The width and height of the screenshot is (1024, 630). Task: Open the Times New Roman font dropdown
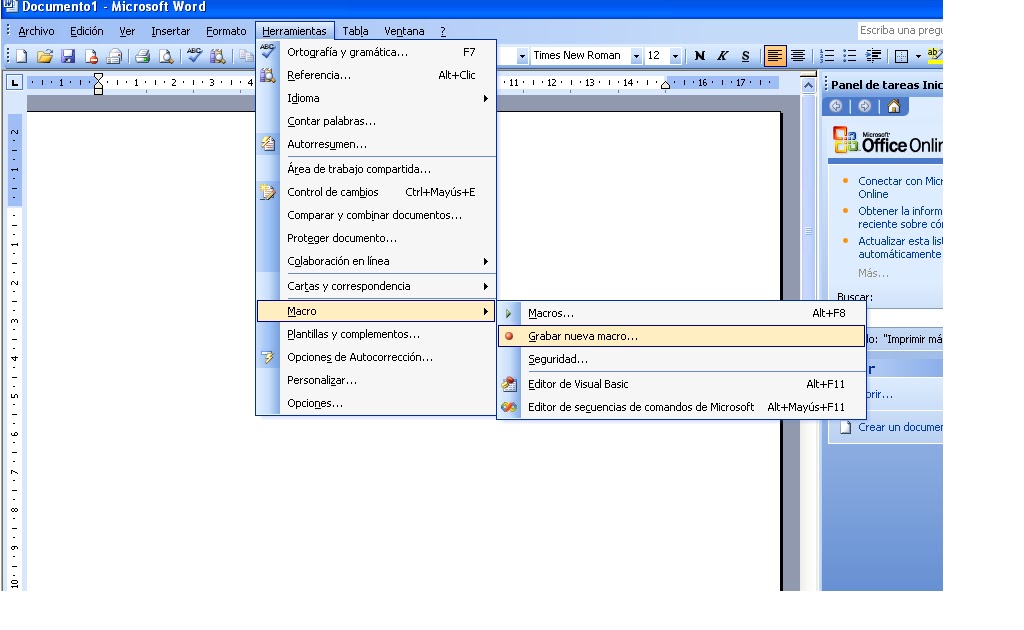[x=638, y=55]
